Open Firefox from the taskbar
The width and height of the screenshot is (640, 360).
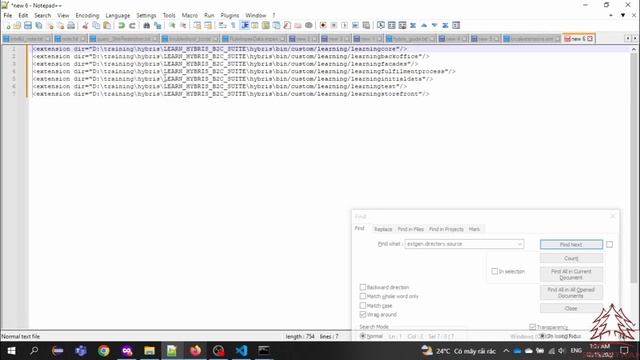click(196, 351)
